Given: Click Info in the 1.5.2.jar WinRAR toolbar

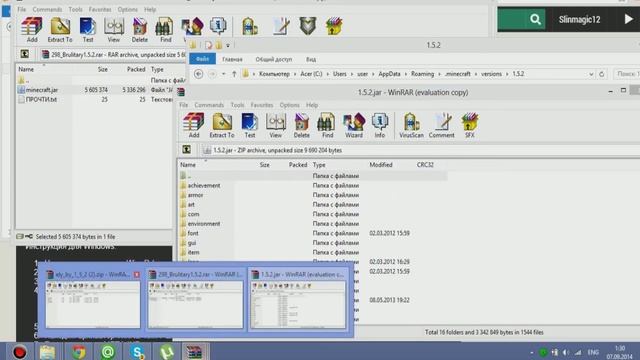Looking at the screenshot, I should 380,125.
